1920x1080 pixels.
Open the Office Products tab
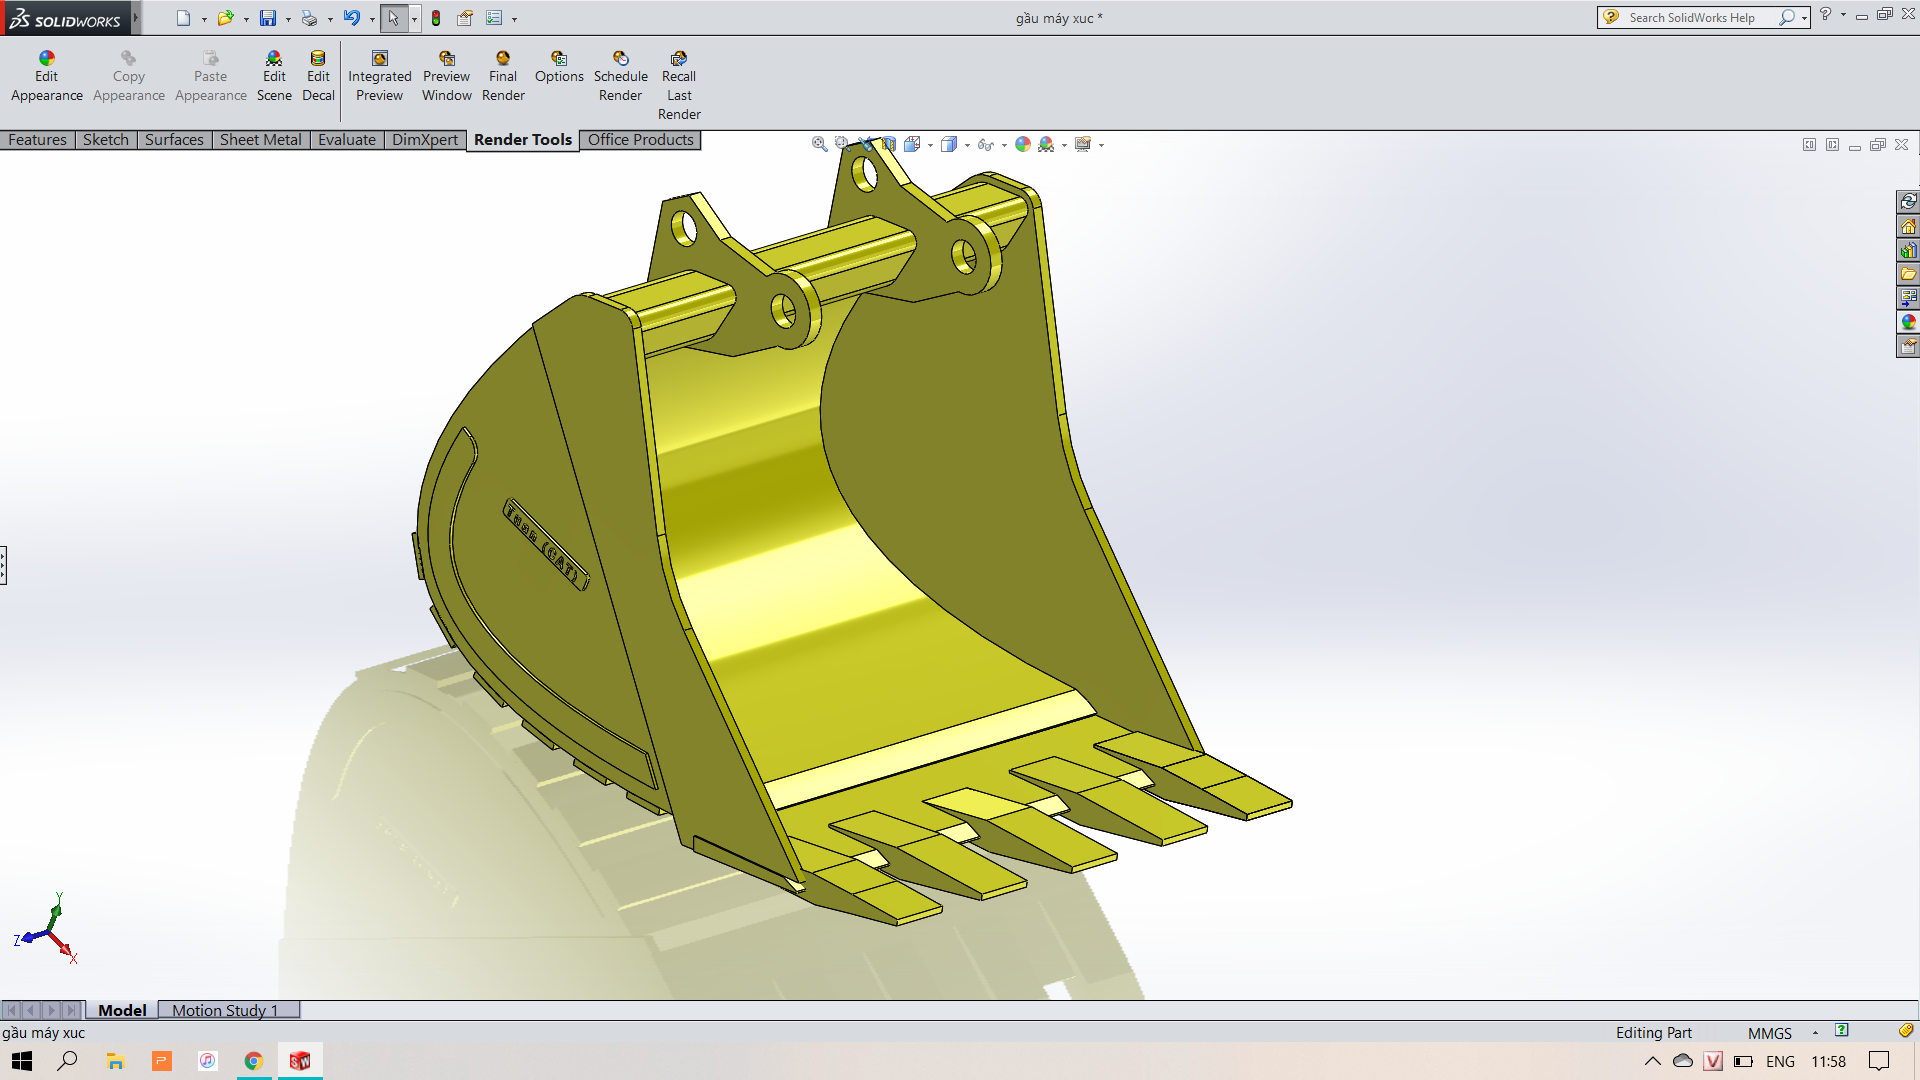[641, 140]
